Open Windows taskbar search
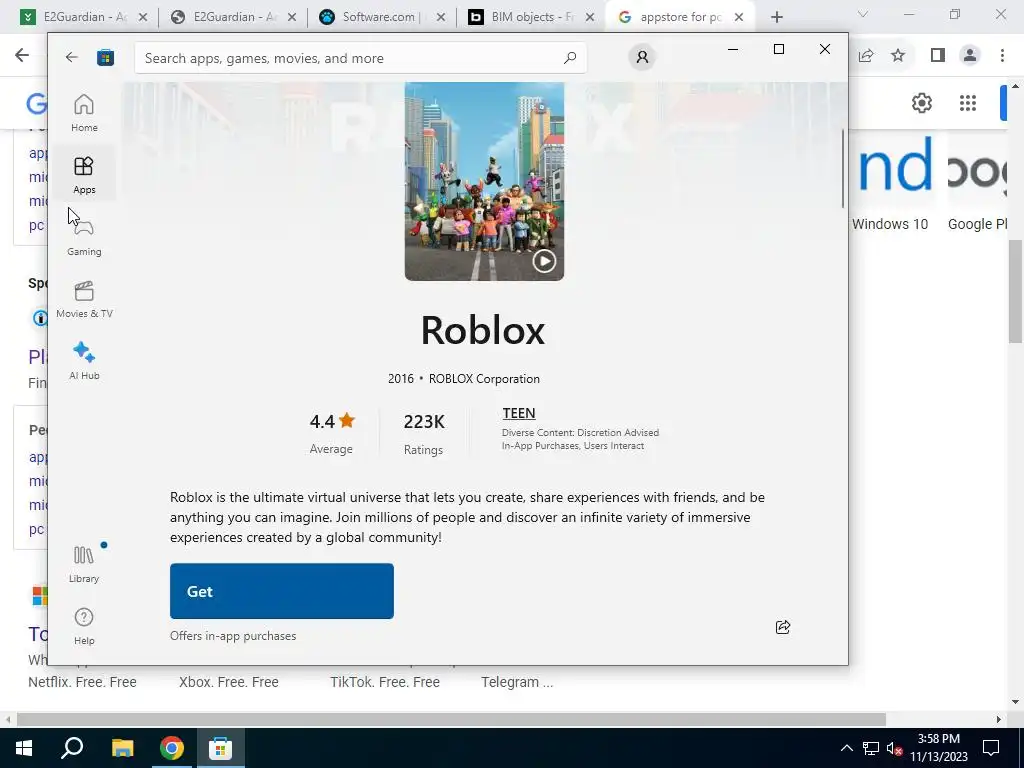 click(72, 748)
